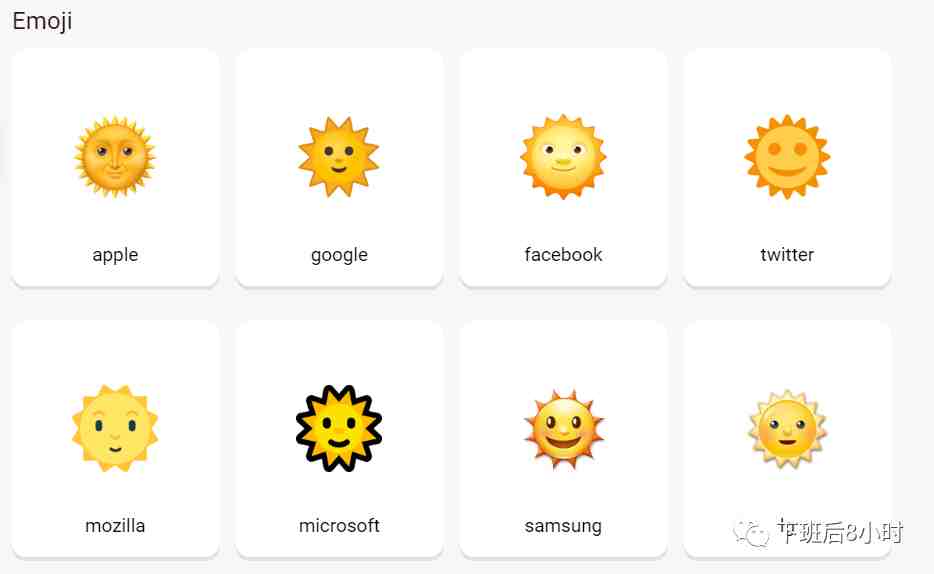934x574 pixels.
Task: Choose the Facebook sun face emoji
Action: click(563, 157)
